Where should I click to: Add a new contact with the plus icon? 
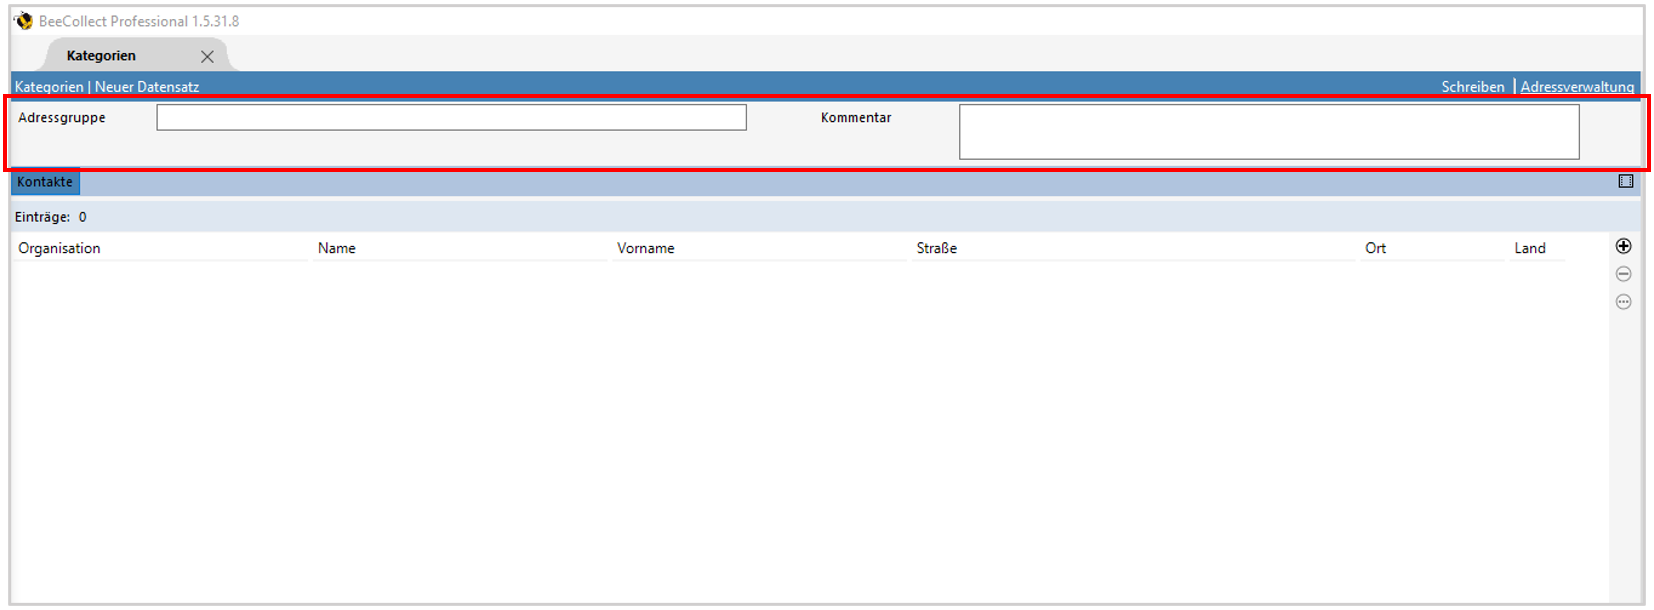coord(1623,246)
